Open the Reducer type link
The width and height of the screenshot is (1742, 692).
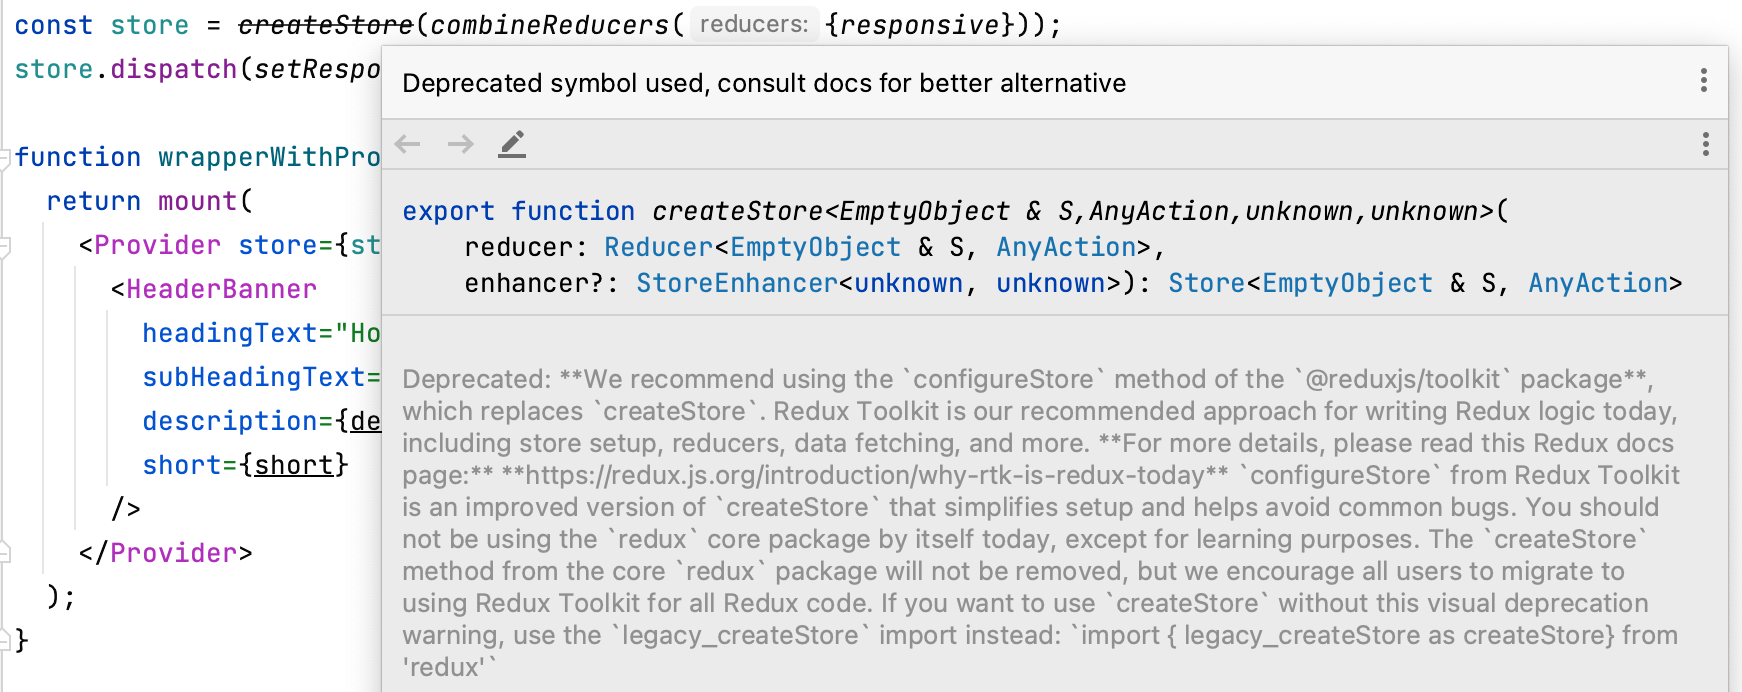click(659, 247)
